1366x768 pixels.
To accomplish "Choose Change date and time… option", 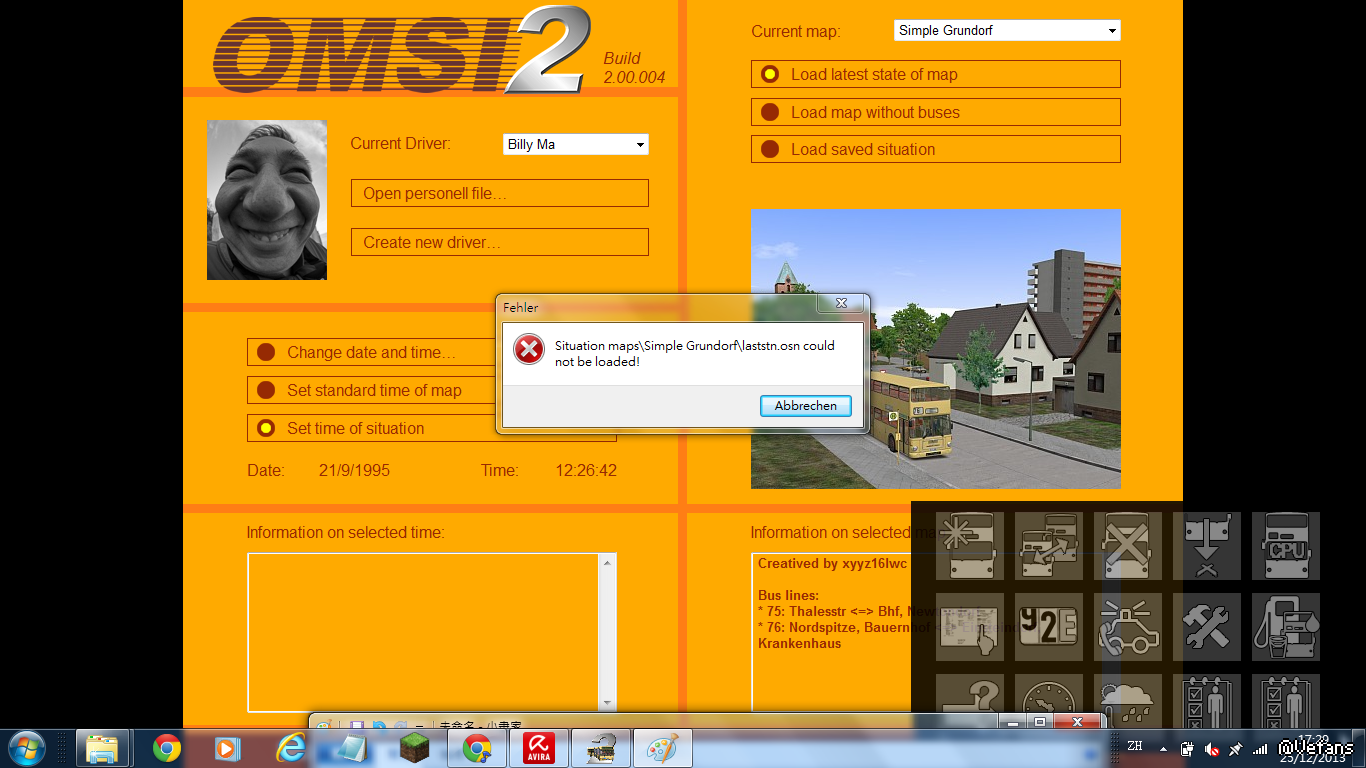I will (371, 352).
